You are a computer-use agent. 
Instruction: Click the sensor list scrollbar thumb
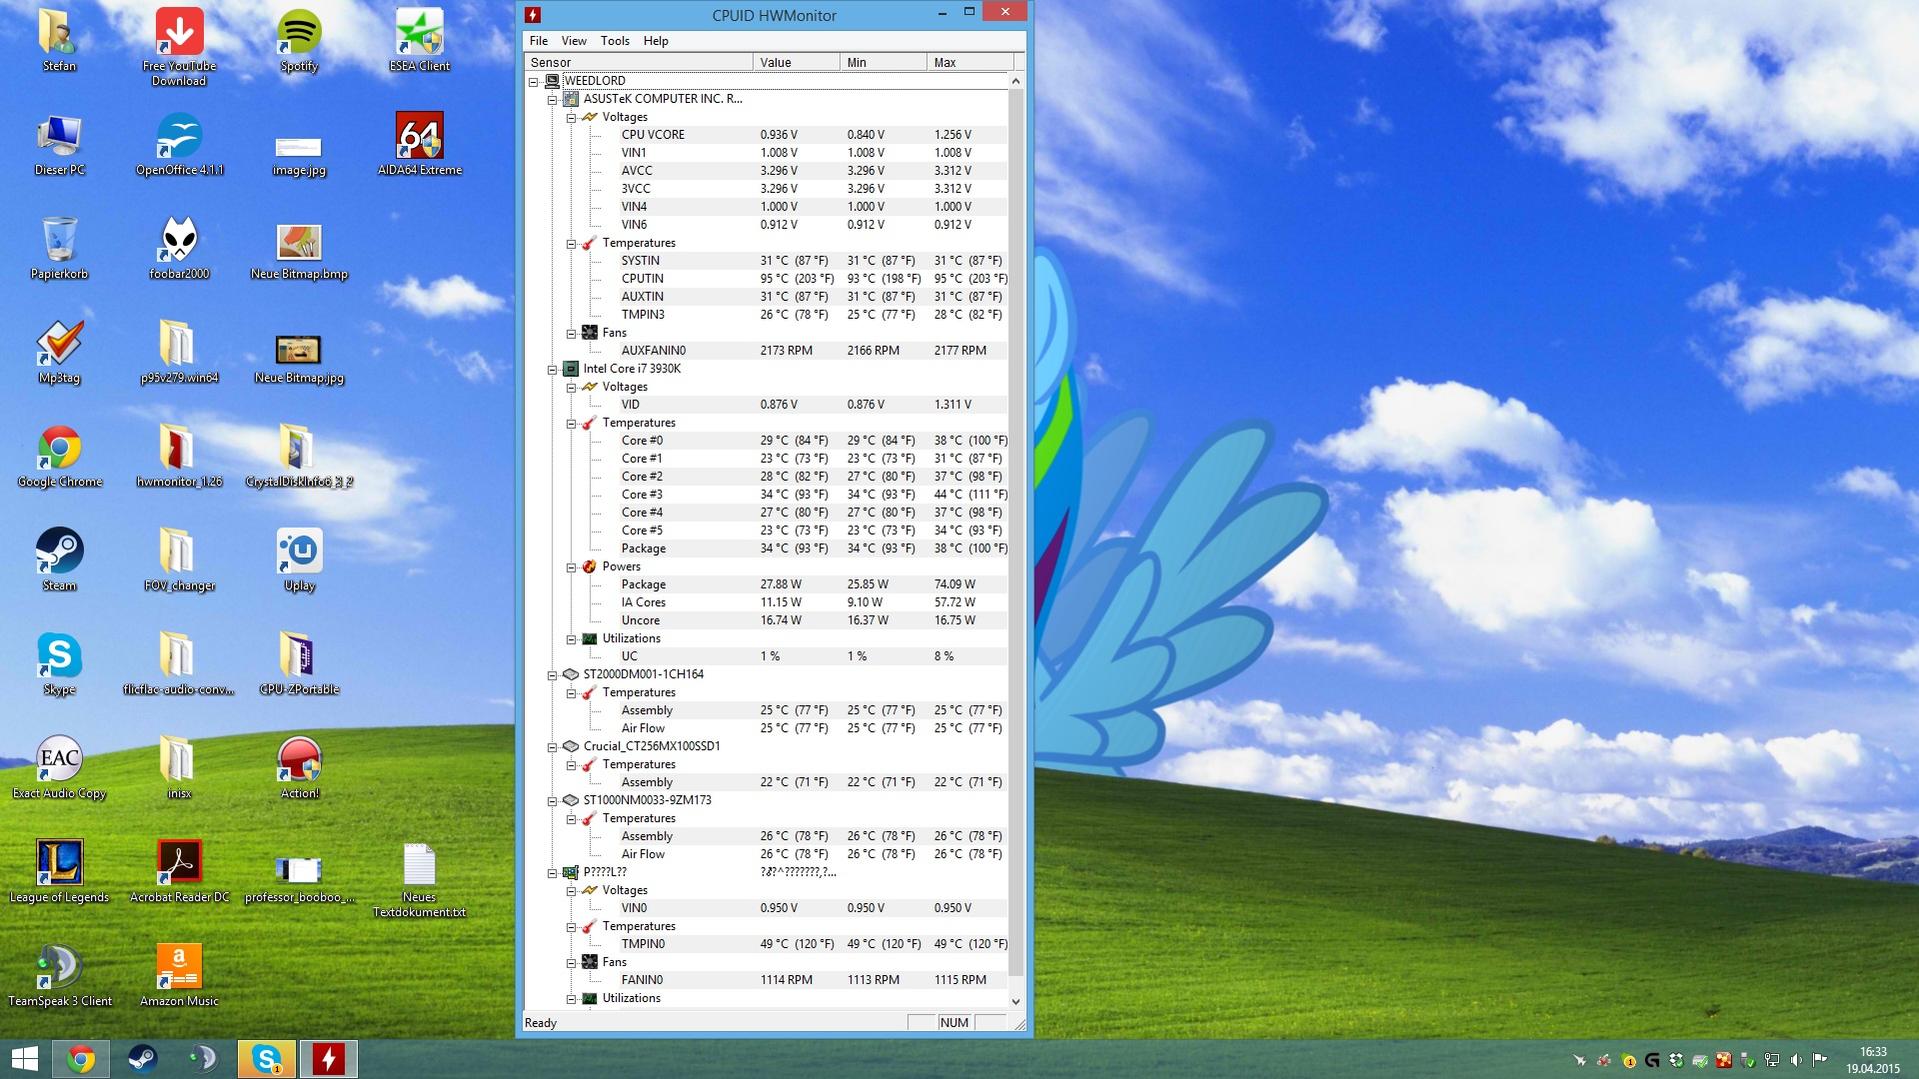click(1016, 532)
